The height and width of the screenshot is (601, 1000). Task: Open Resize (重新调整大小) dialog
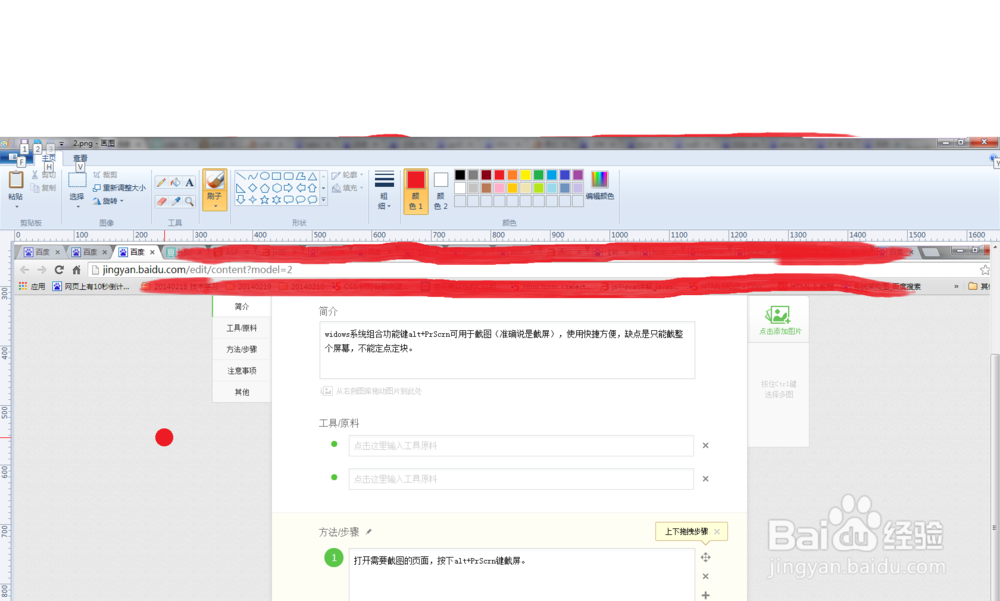119,188
